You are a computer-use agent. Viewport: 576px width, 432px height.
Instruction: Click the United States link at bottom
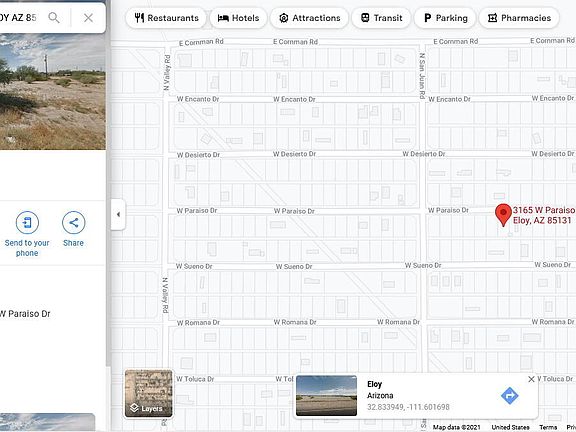(x=510, y=427)
